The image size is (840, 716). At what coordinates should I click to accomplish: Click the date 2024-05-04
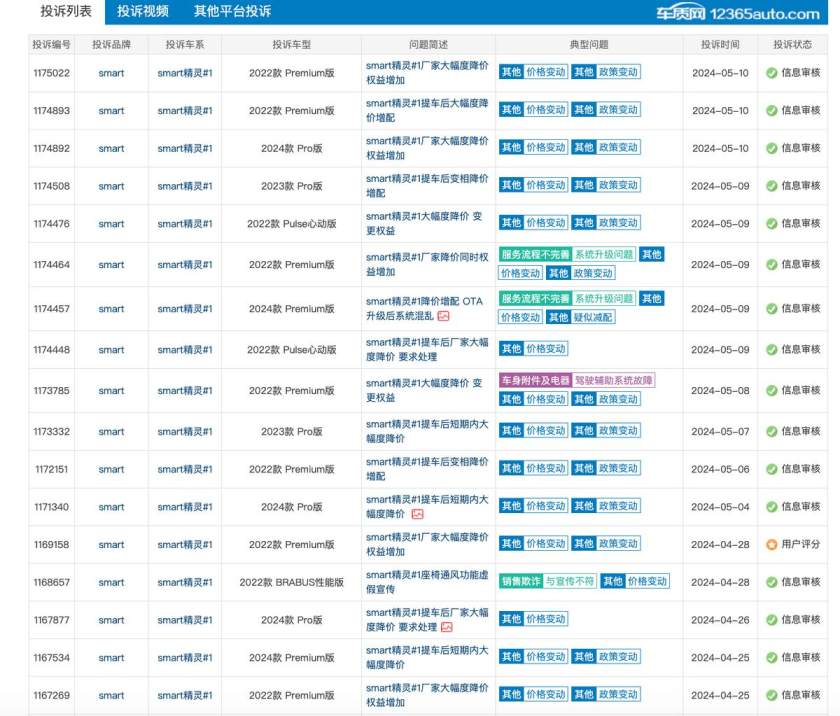721,507
